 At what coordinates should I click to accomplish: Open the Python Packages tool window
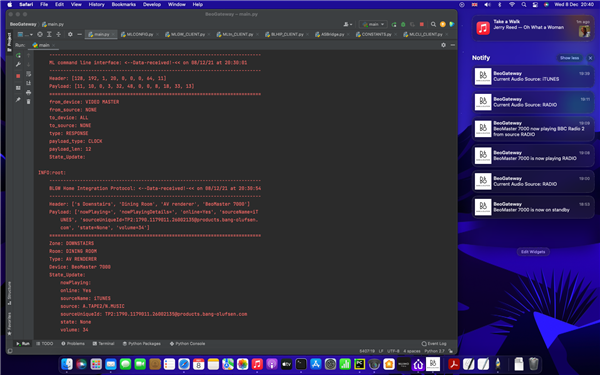(142, 344)
